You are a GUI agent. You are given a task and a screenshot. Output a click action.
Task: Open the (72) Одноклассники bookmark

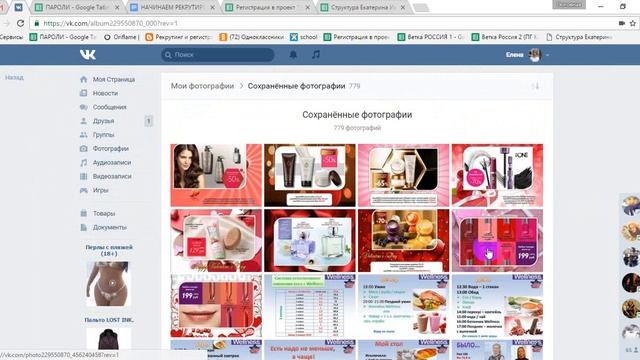(251, 37)
